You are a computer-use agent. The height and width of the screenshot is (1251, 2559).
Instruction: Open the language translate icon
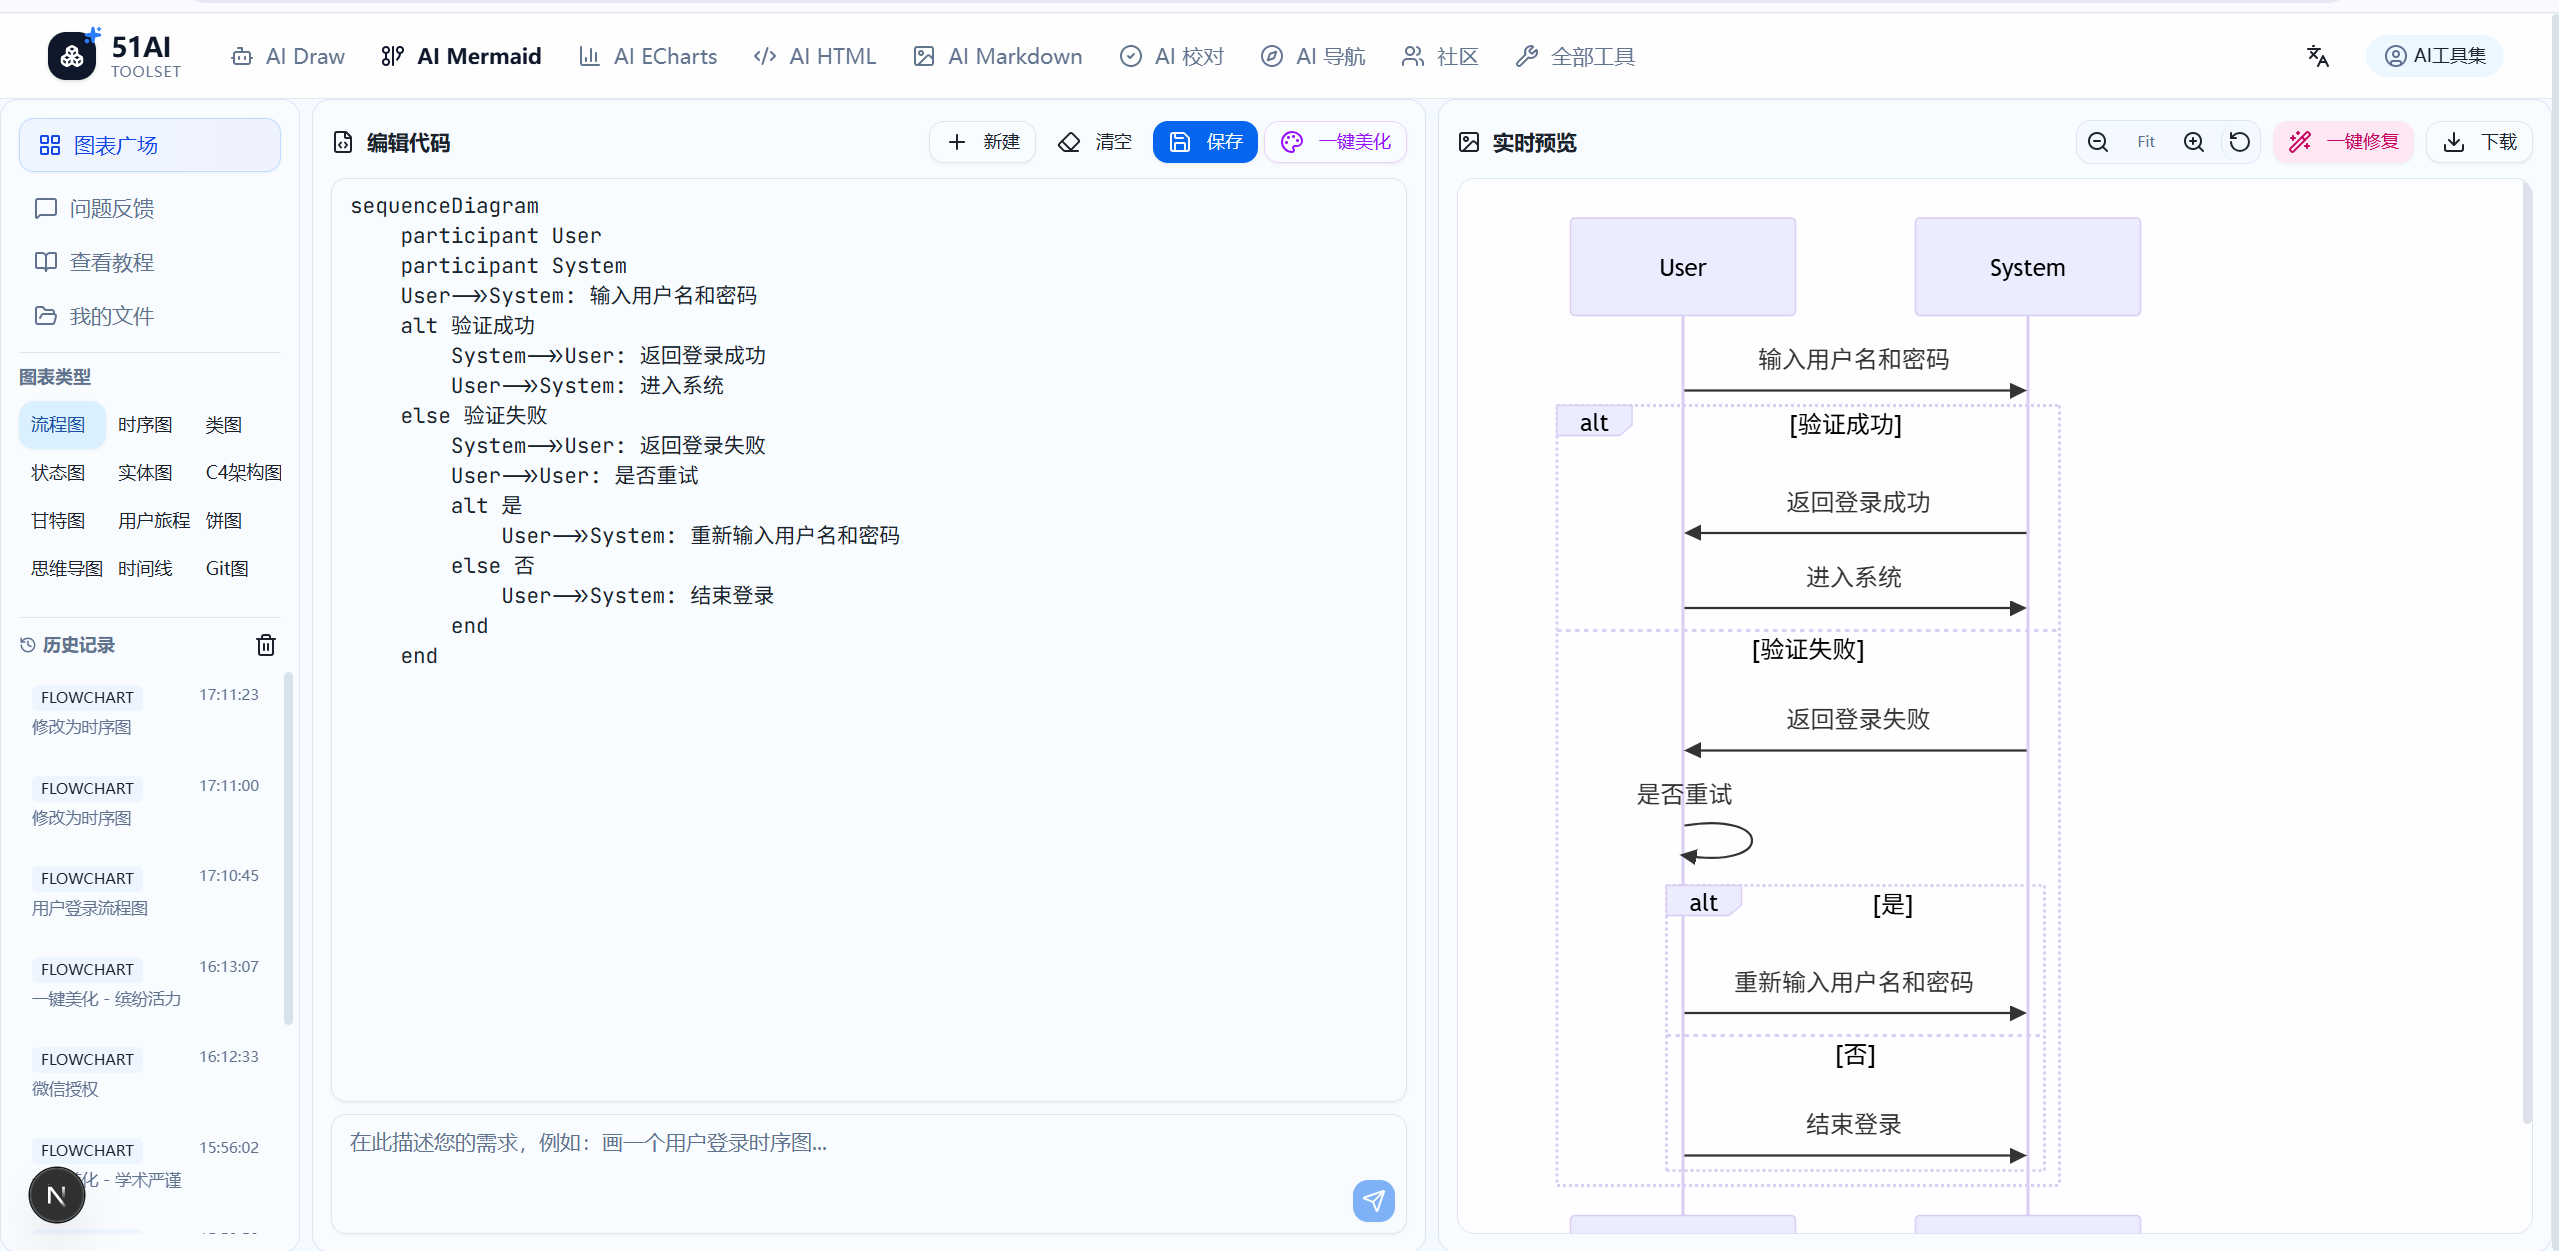click(x=2317, y=56)
